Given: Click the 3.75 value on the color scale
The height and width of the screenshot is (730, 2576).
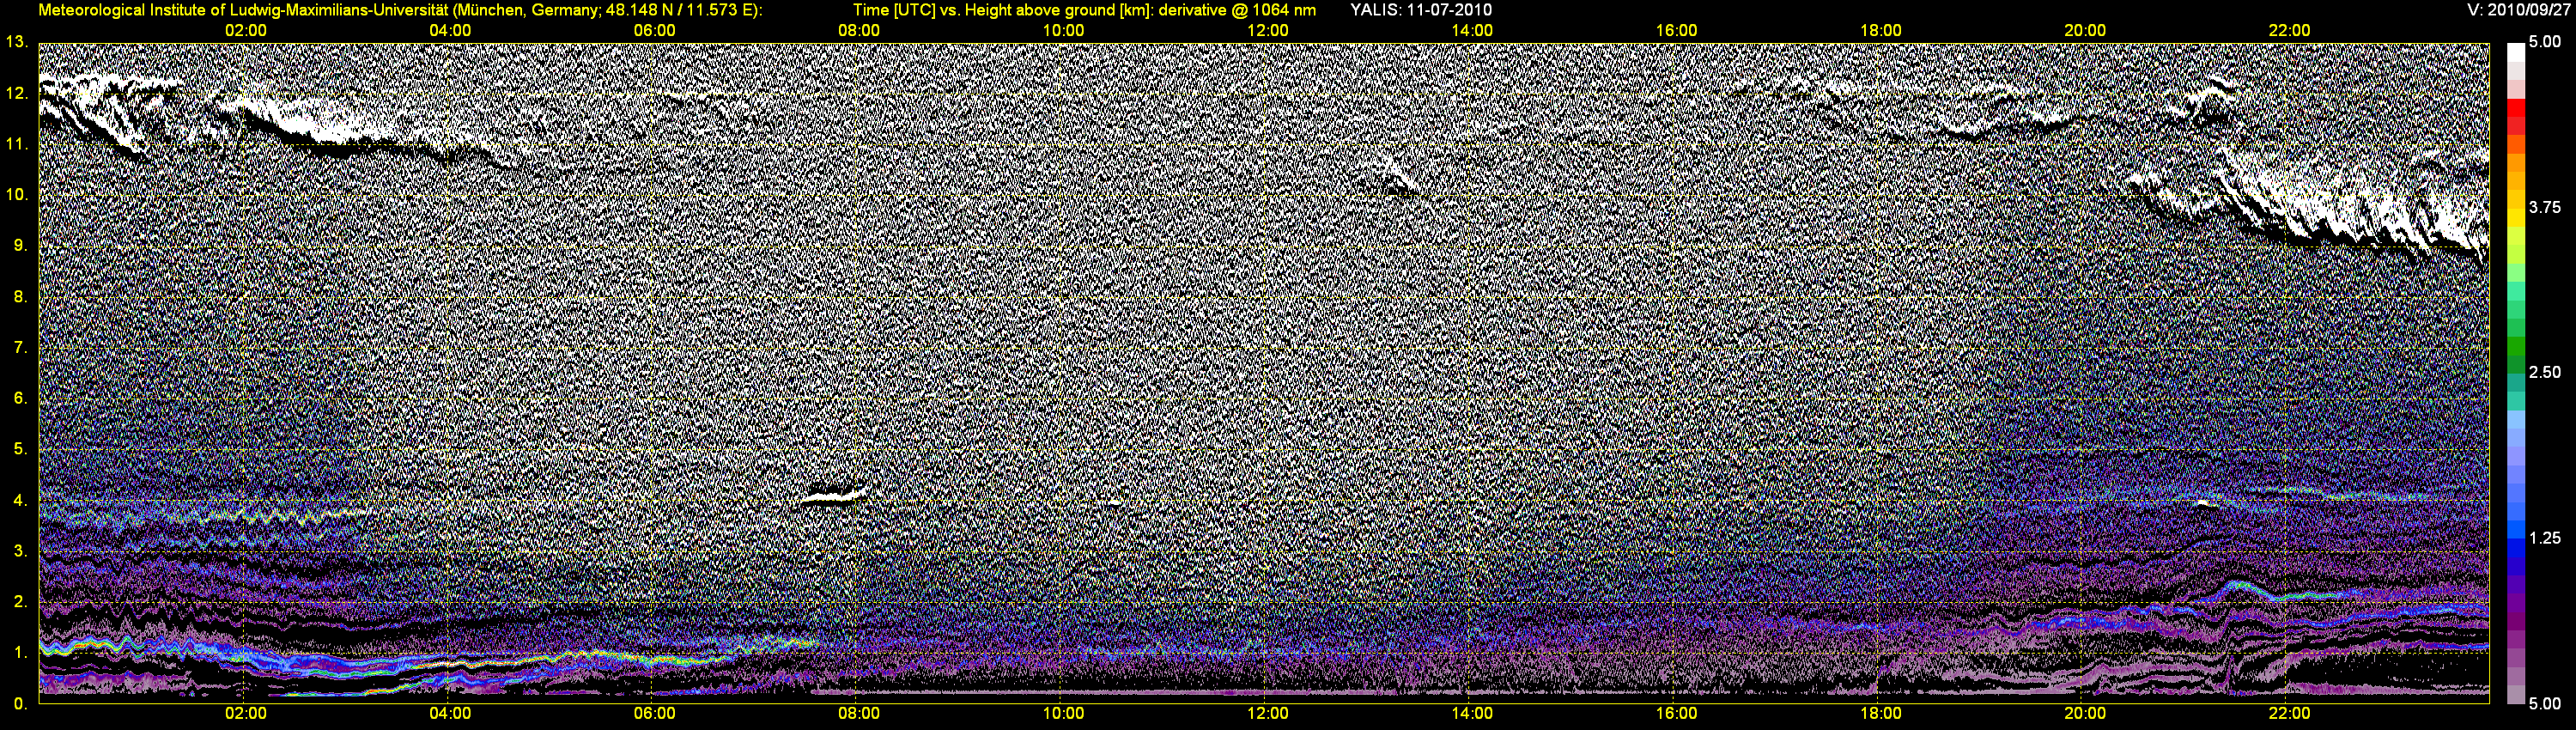Looking at the screenshot, I should coord(2545,208).
